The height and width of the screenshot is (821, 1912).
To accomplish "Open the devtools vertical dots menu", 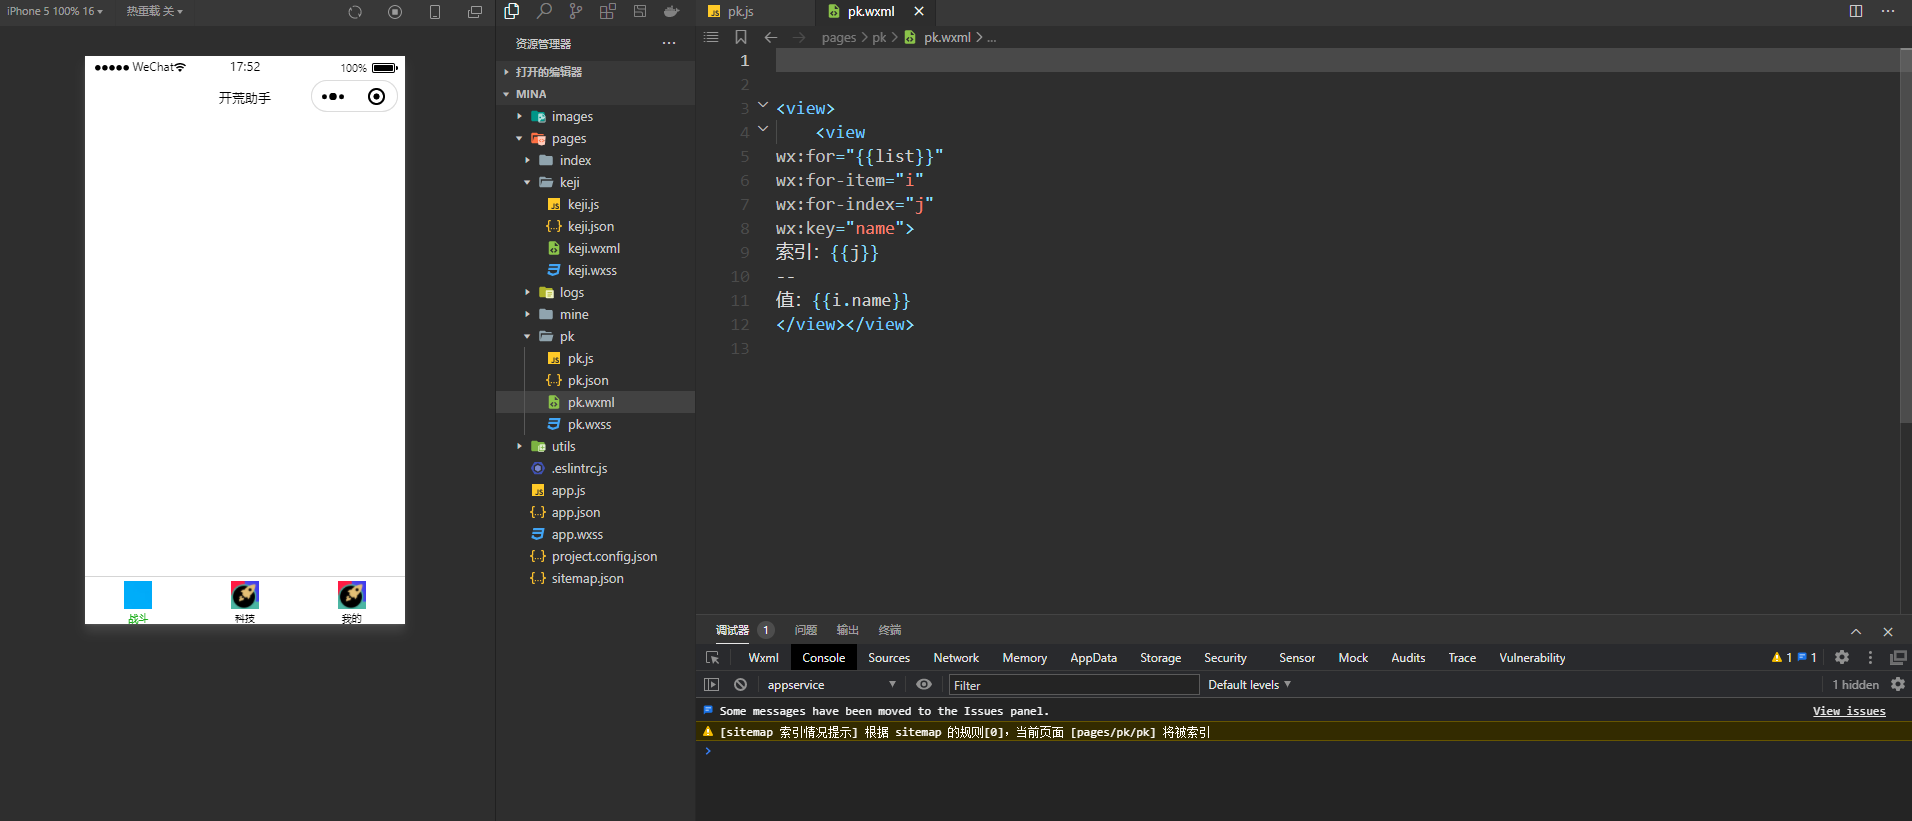I will pos(1870,657).
